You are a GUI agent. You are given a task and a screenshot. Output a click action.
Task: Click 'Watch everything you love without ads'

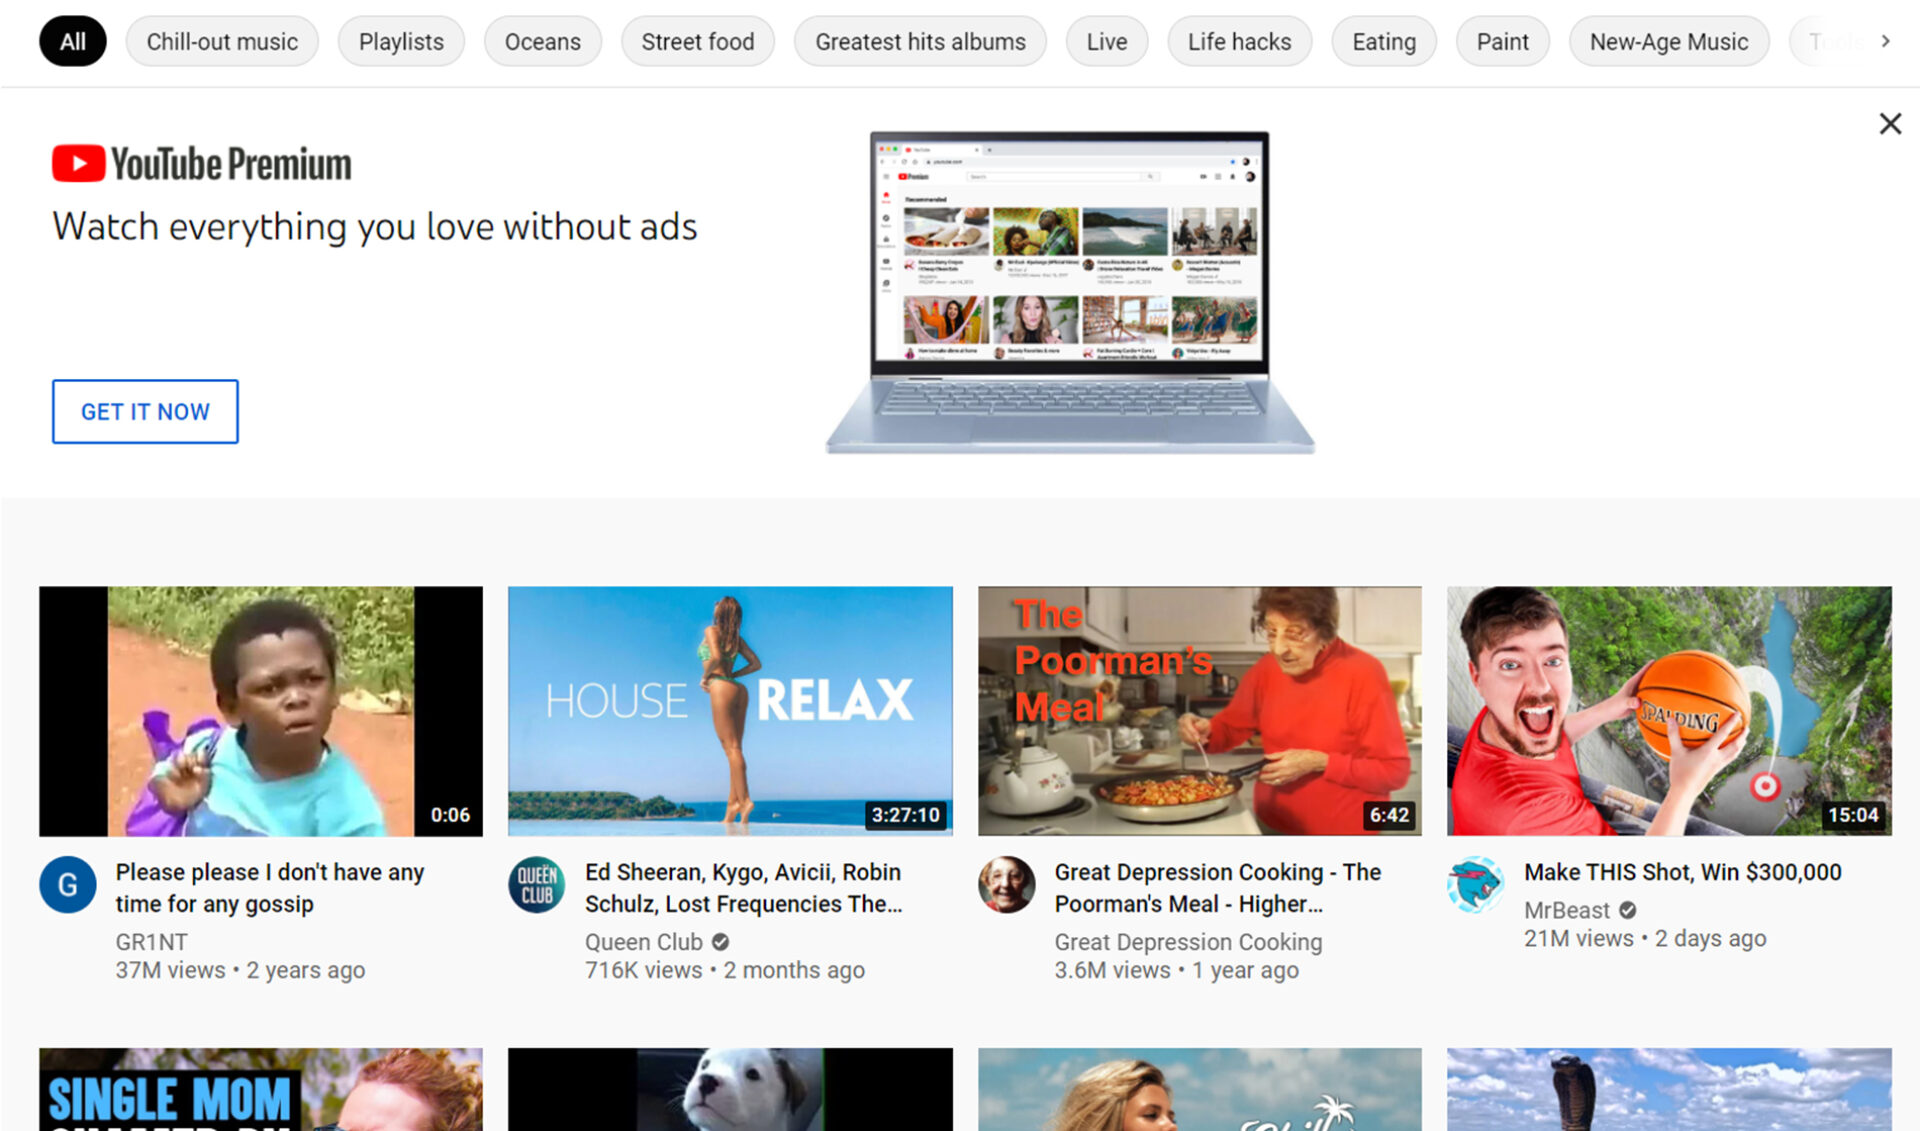375,227
